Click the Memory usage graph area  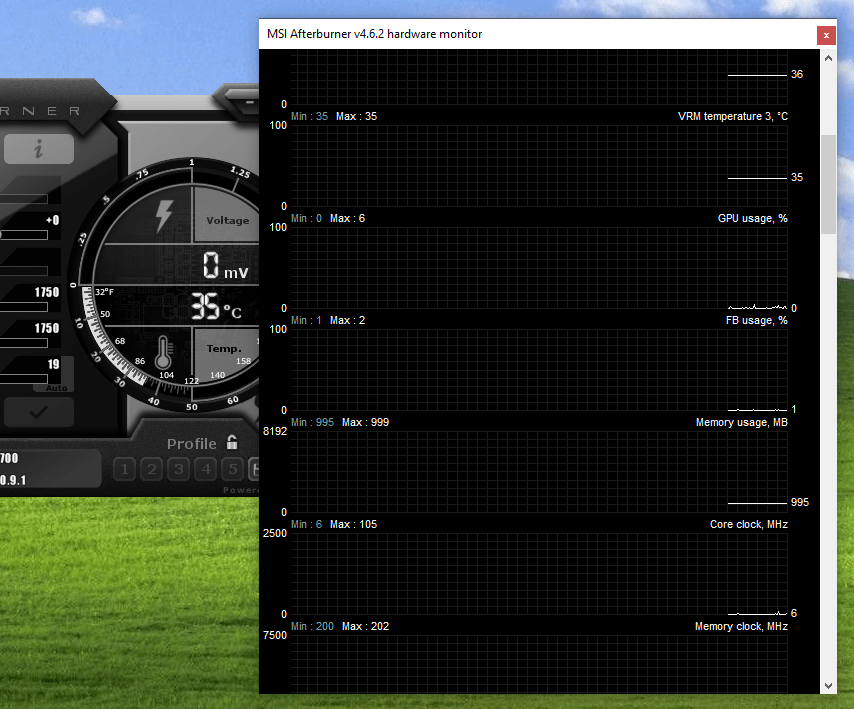539,472
